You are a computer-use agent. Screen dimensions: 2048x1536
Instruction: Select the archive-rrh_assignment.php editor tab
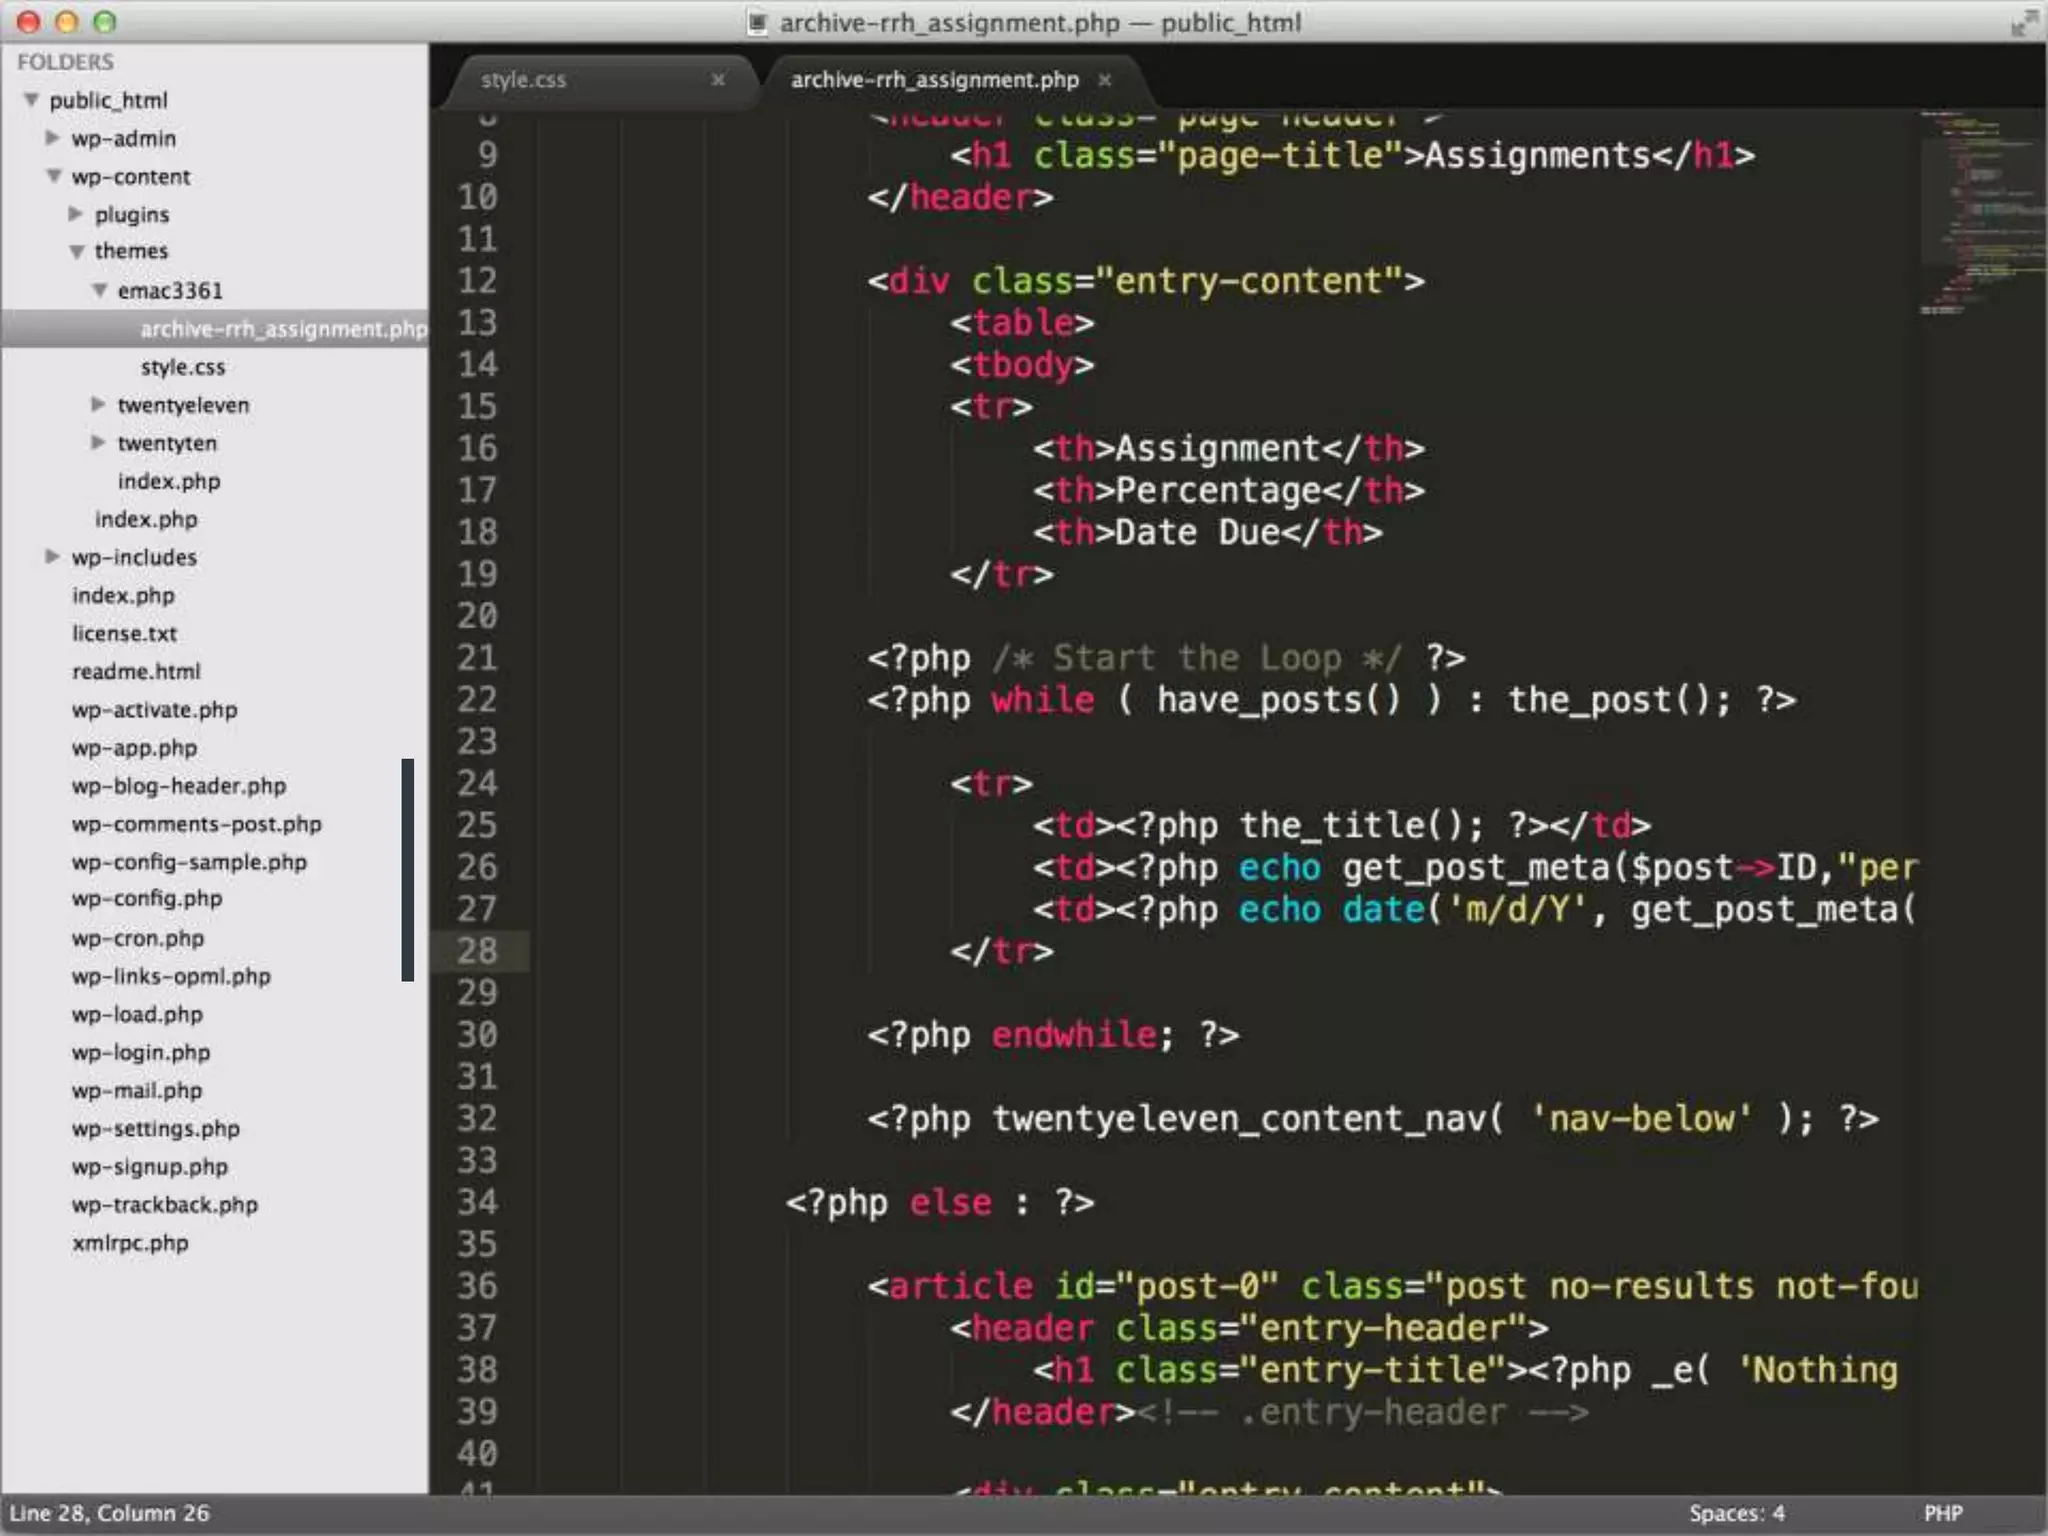[934, 80]
